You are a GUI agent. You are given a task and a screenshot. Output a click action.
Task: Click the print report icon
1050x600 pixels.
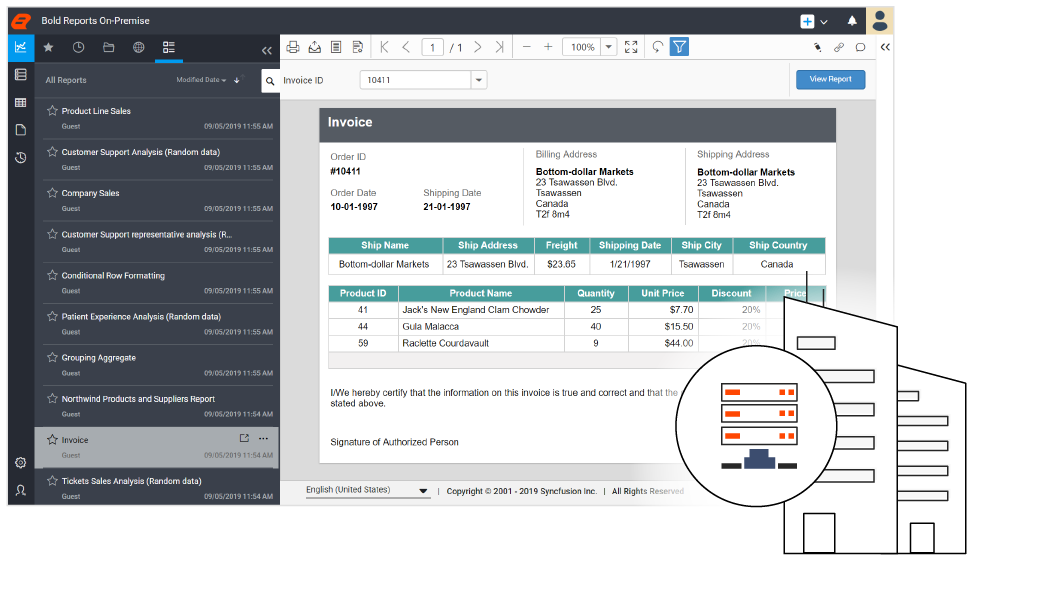(293, 47)
